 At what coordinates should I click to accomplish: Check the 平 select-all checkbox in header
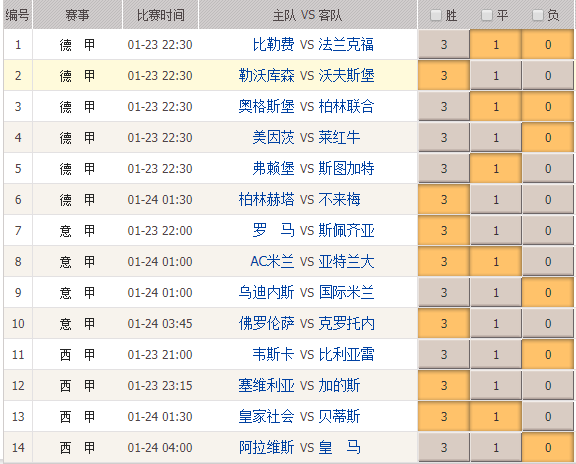(487, 15)
